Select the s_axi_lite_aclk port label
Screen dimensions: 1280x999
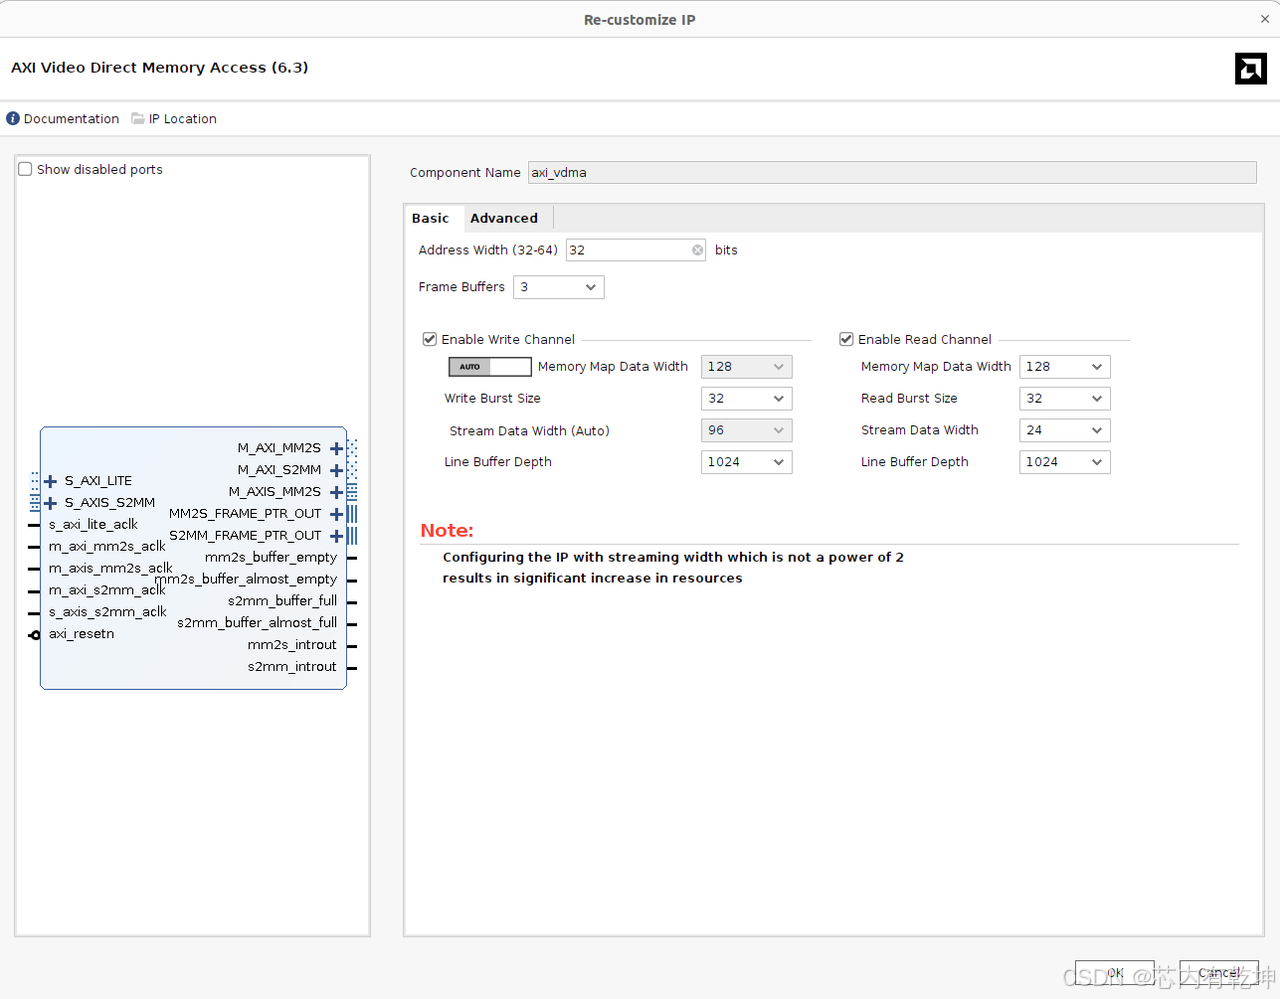point(93,524)
